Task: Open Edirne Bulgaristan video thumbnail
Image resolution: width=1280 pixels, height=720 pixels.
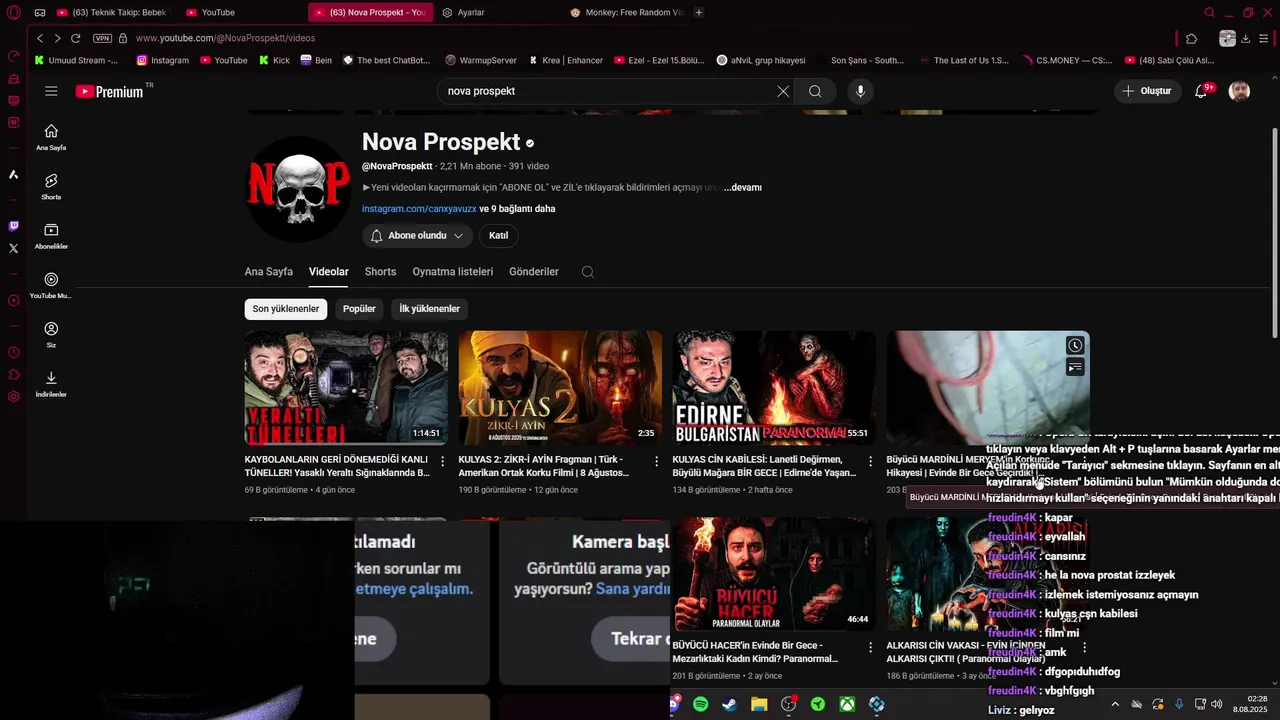Action: click(x=774, y=388)
